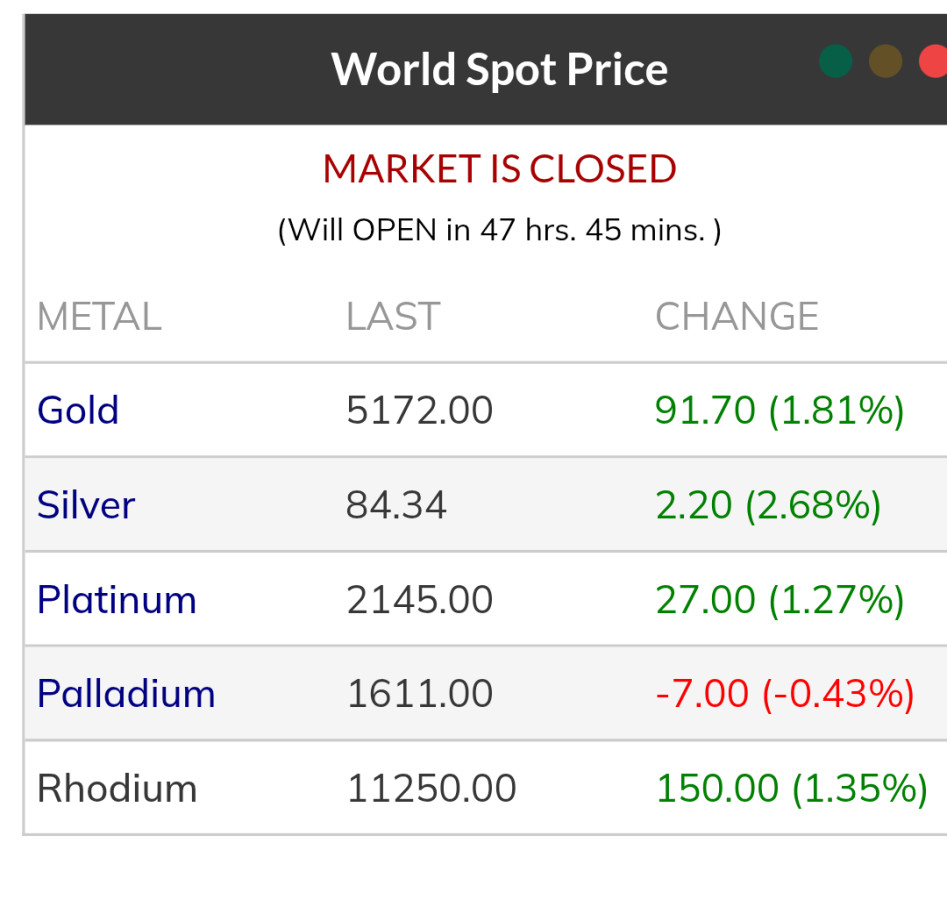Select the Rhodium row label
The height and width of the screenshot is (900, 947).
coord(117,789)
